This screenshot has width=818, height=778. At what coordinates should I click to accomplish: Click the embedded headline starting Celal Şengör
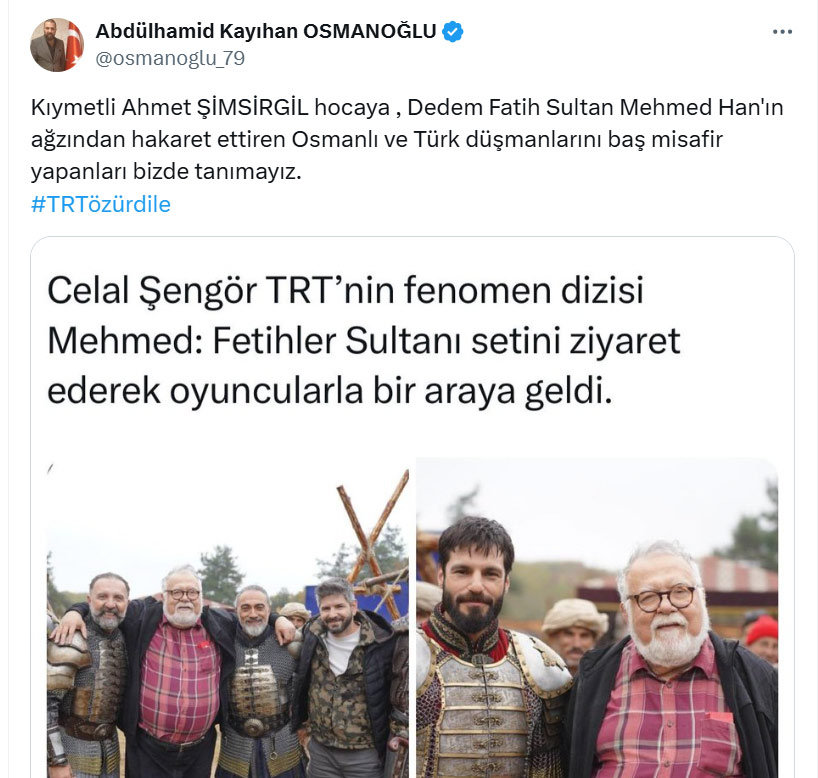point(364,341)
